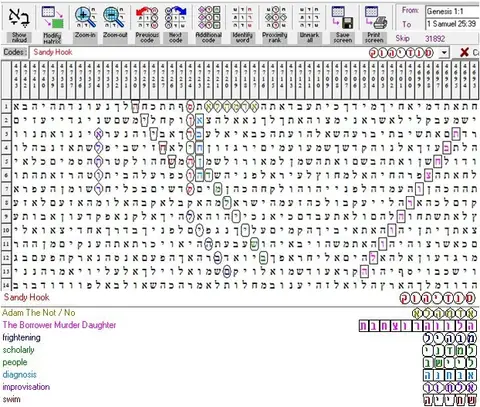
Task: Click boxed Hebrew letters for Borrower Murder Daughter
Action: click(418, 326)
